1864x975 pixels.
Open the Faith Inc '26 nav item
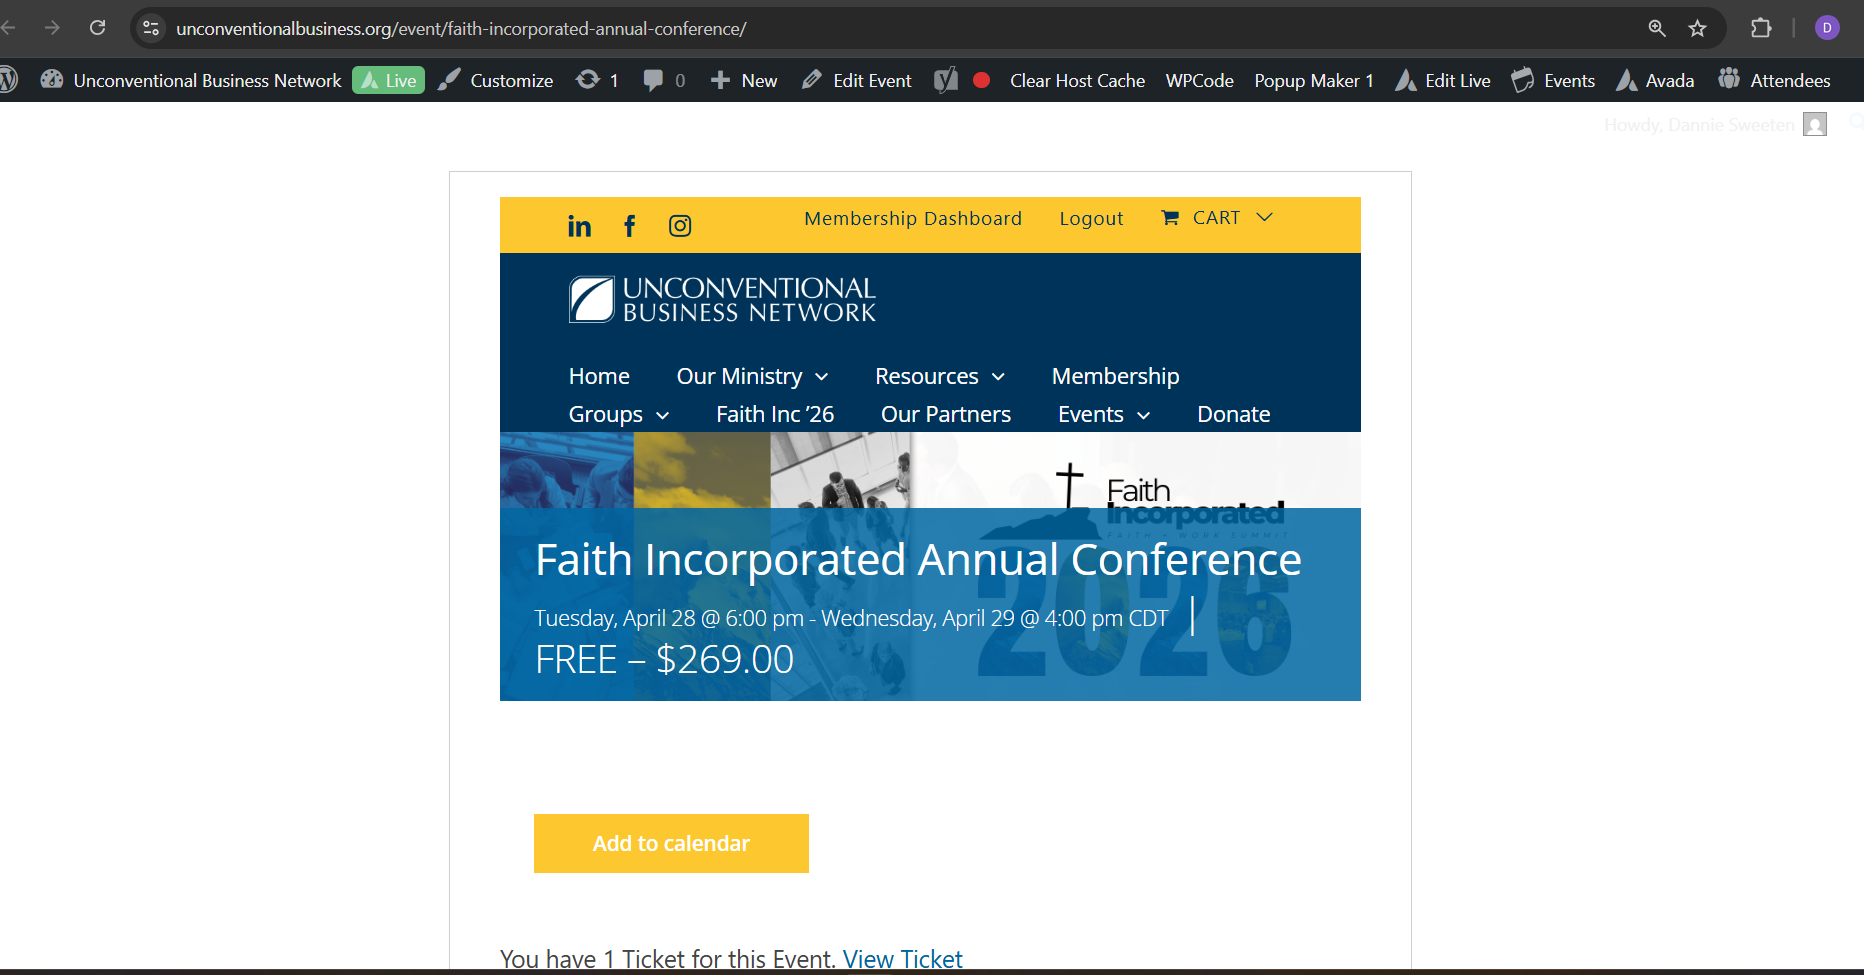click(x=775, y=414)
